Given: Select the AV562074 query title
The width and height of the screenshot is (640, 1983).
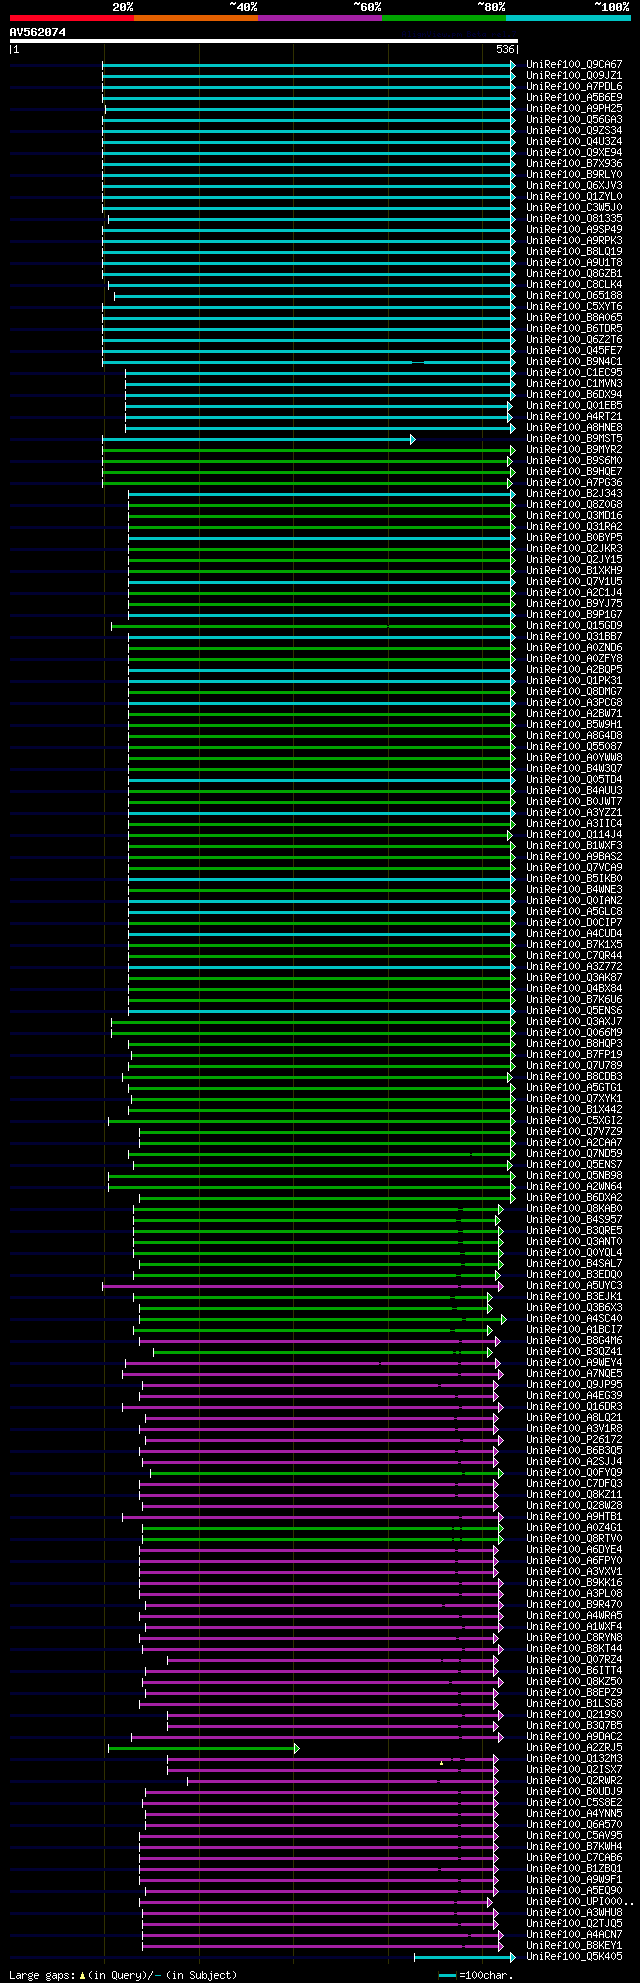Looking at the screenshot, I should coord(38,32).
